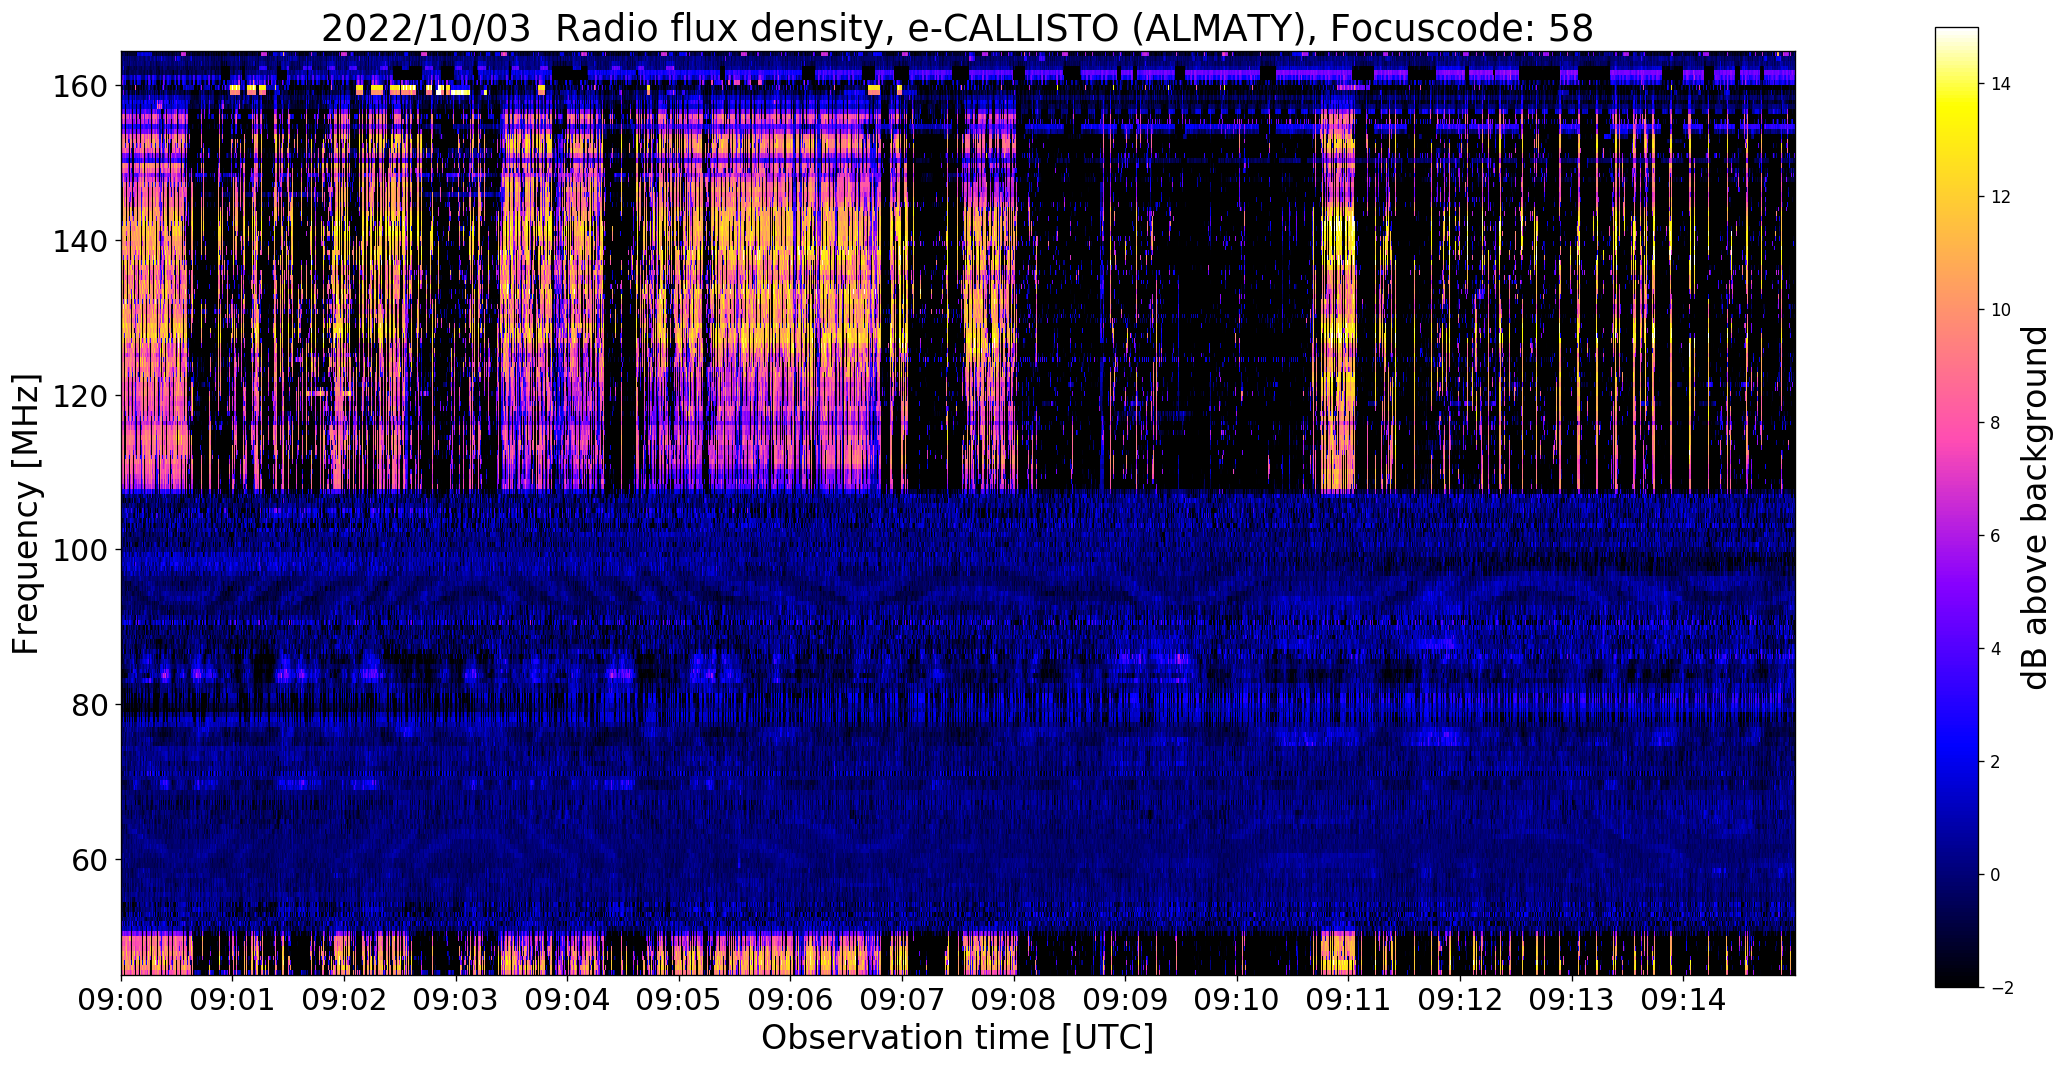Click the 60 frequency tick label
Viewport: 2066px width, 1067px height.
(89, 860)
